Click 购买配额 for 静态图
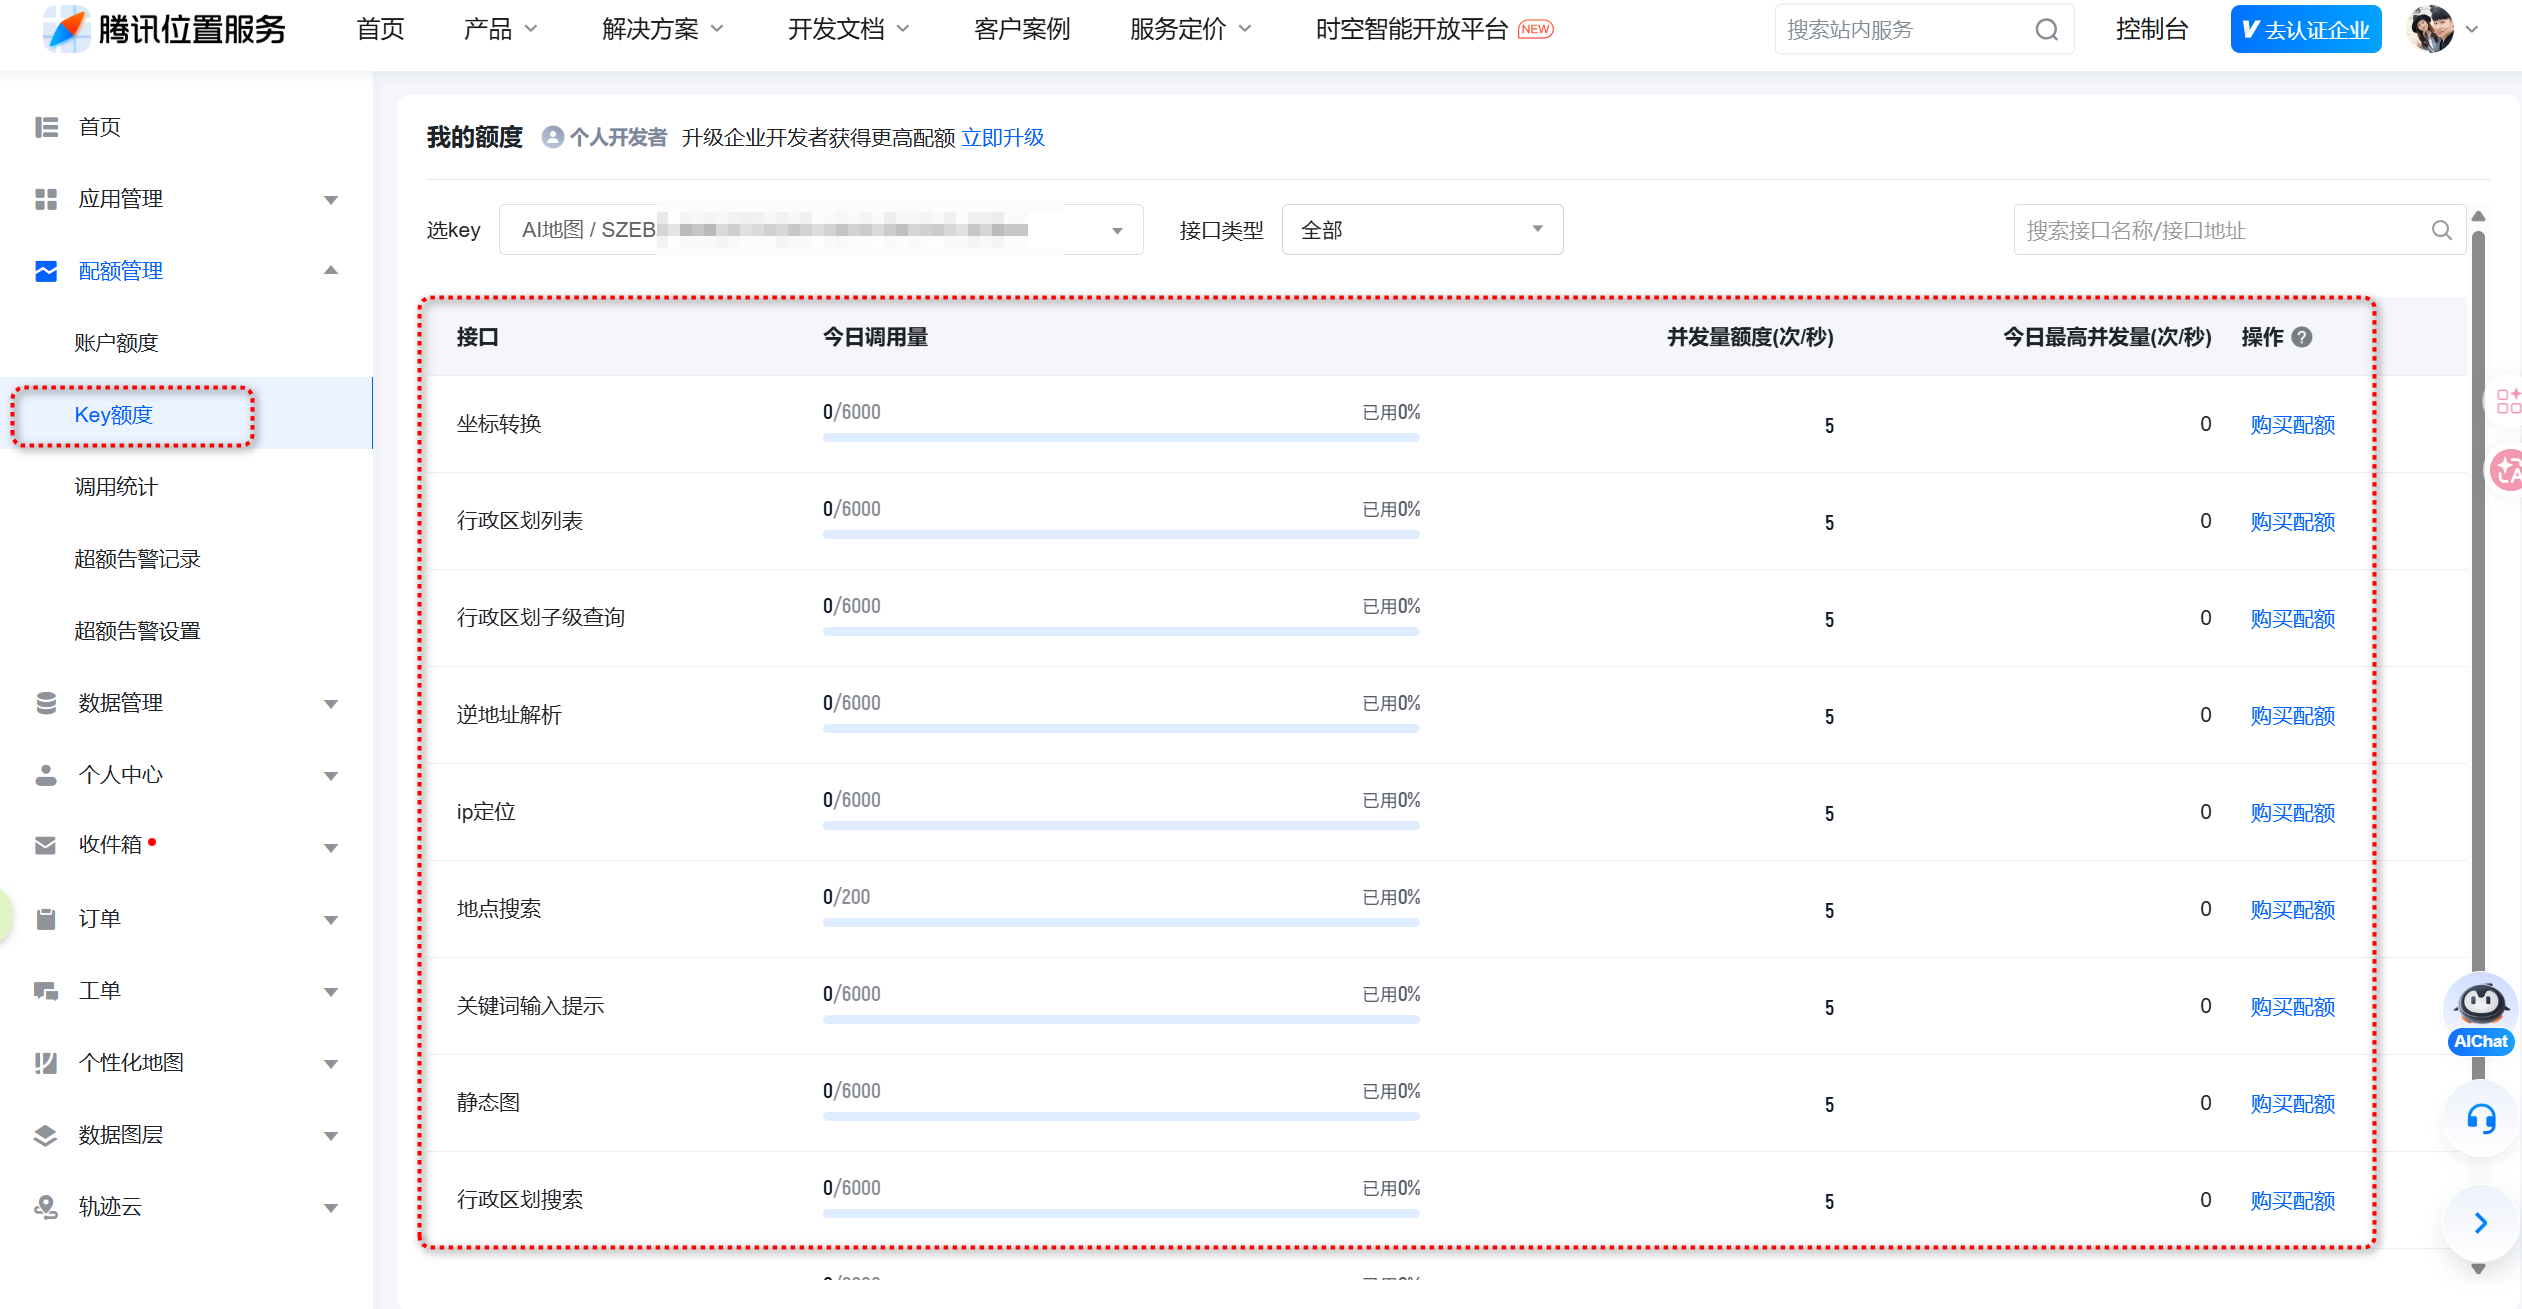The width and height of the screenshot is (2522, 1309). [x=2293, y=1104]
